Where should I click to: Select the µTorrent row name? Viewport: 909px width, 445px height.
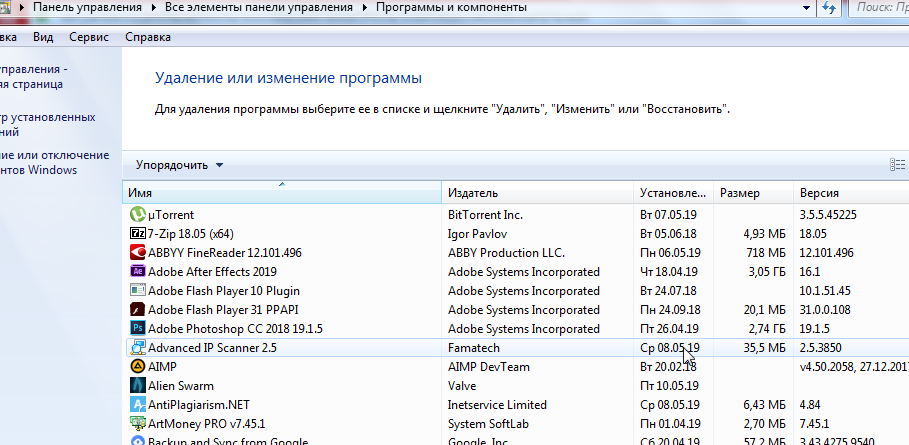171,215
